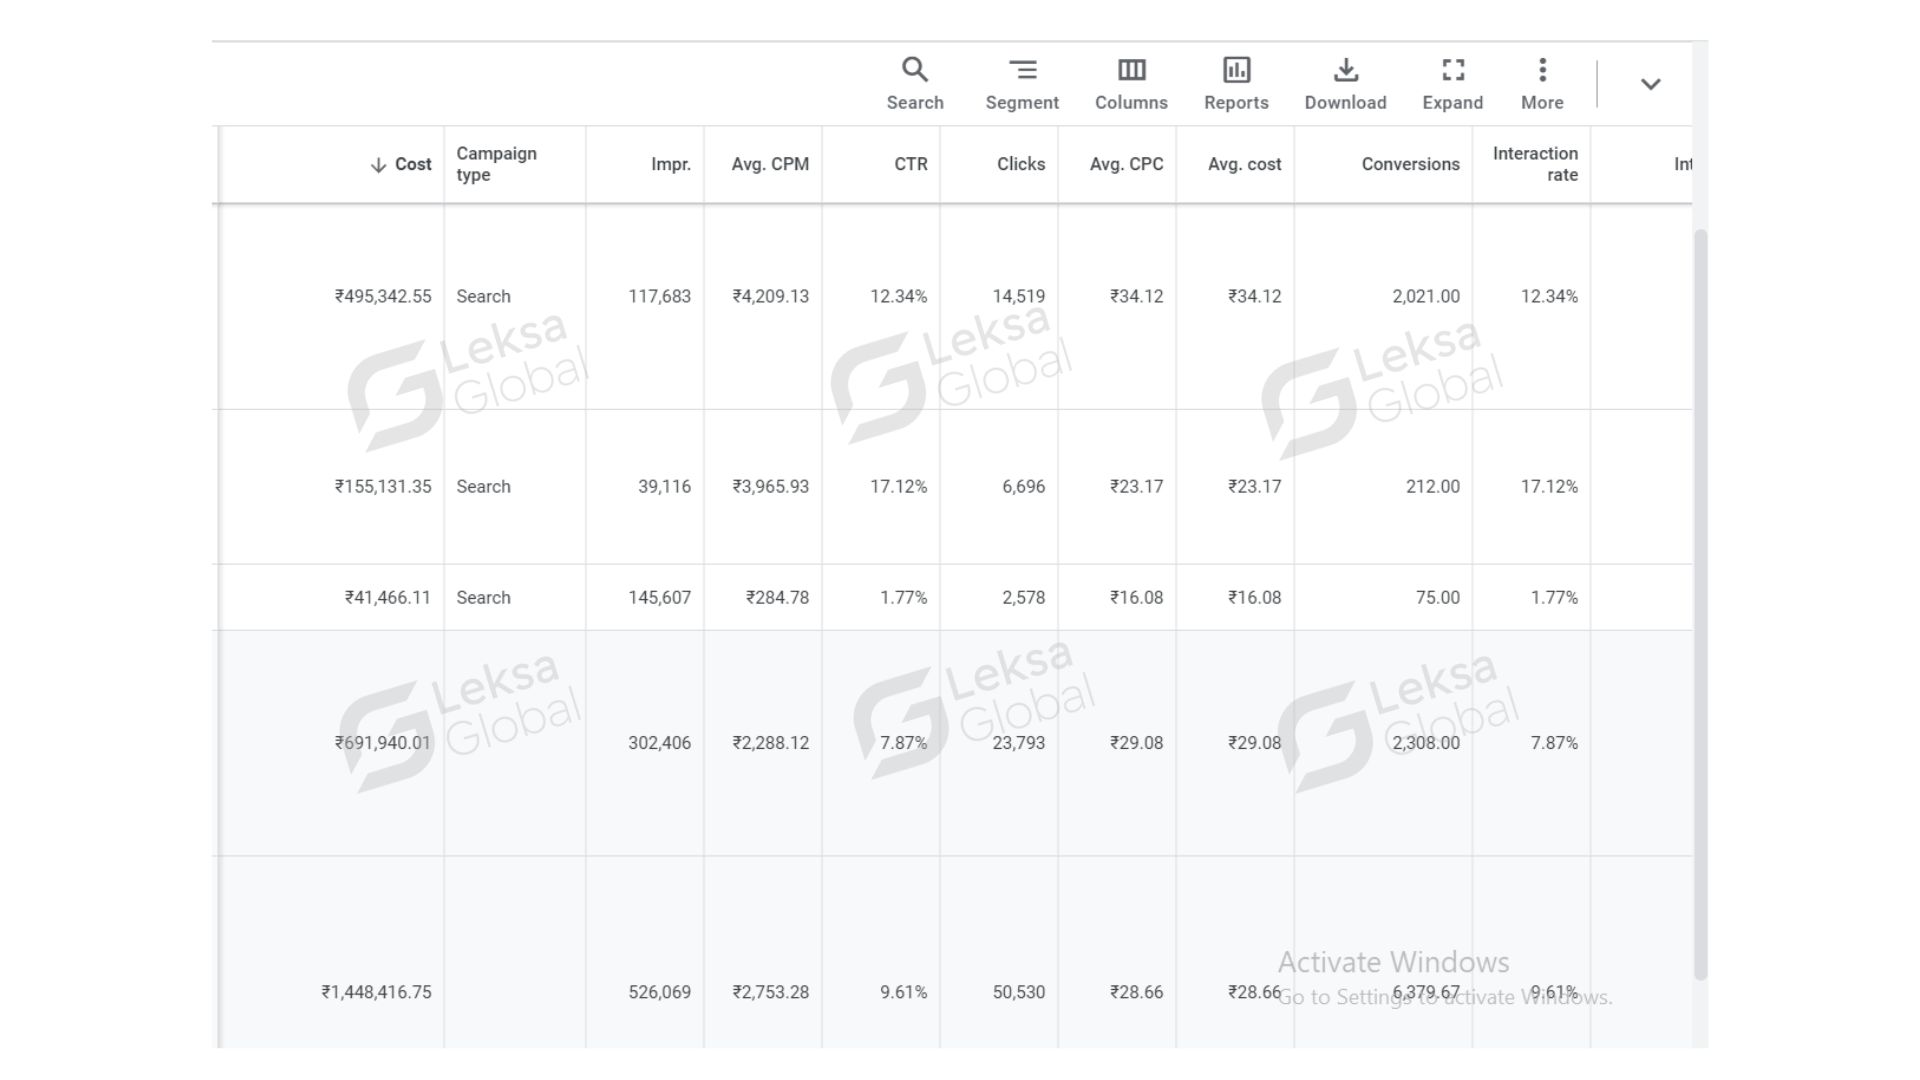Image resolution: width=1920 pixels, height=1080 pixels.
Task: Click the Clicks column header
Action: point(1020,164)
